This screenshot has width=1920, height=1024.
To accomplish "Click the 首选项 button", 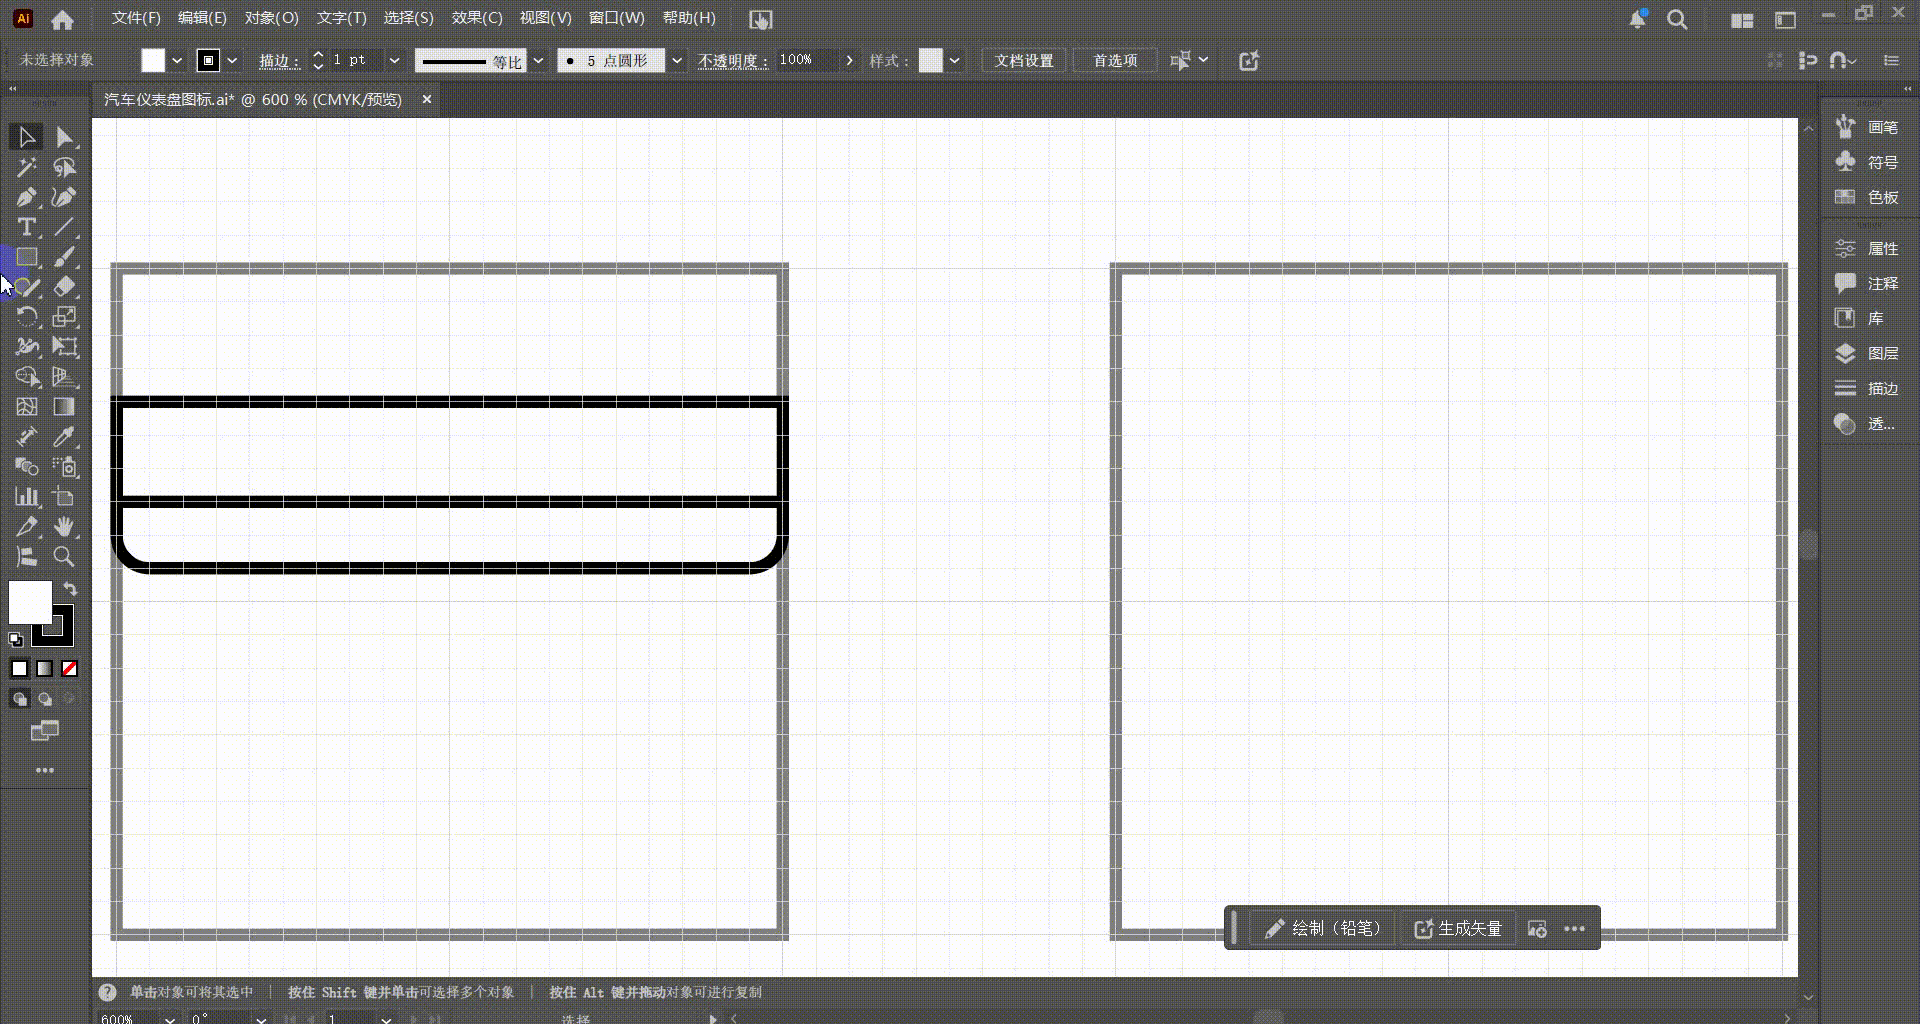I will [1115, 61].
